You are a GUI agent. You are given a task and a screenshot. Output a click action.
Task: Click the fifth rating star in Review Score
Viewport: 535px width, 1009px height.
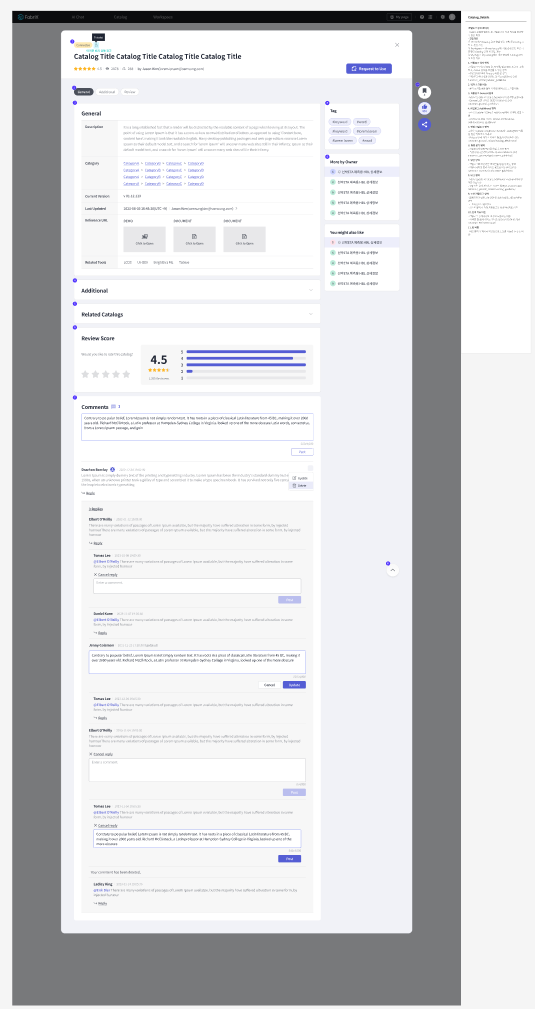point(126,374)
